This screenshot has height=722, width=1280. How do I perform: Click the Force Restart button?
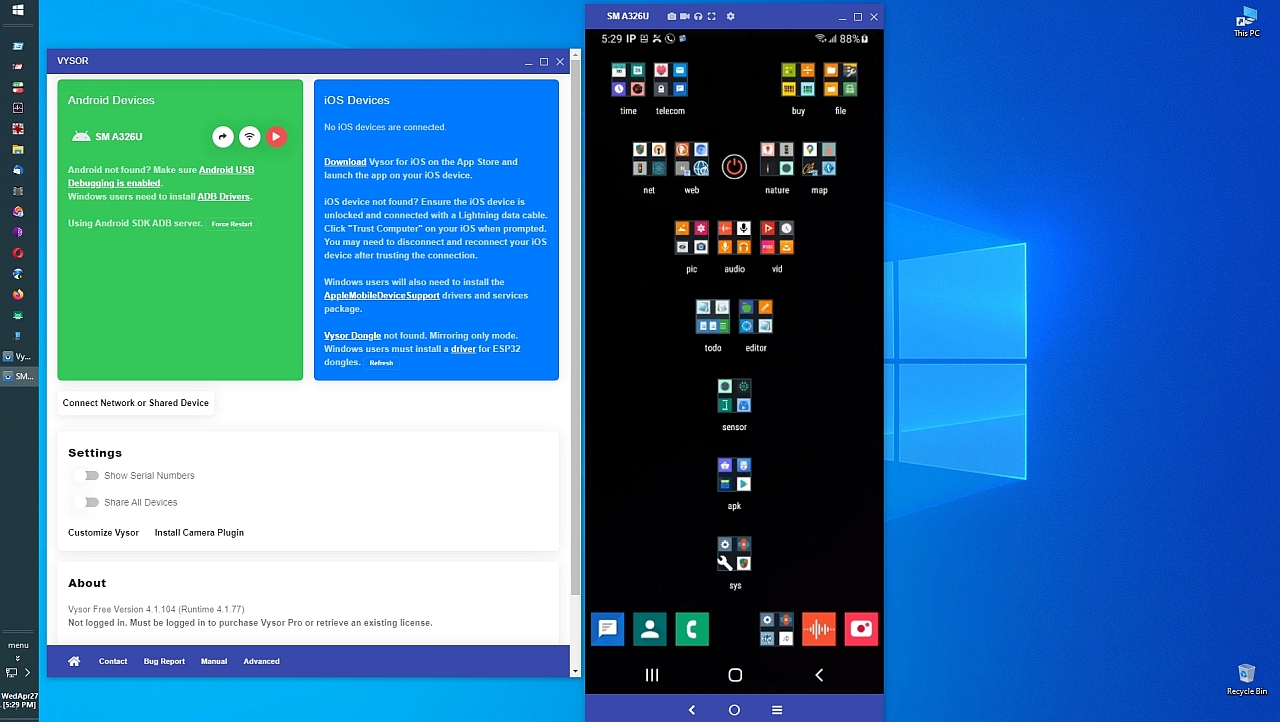[x=232, y=224]
